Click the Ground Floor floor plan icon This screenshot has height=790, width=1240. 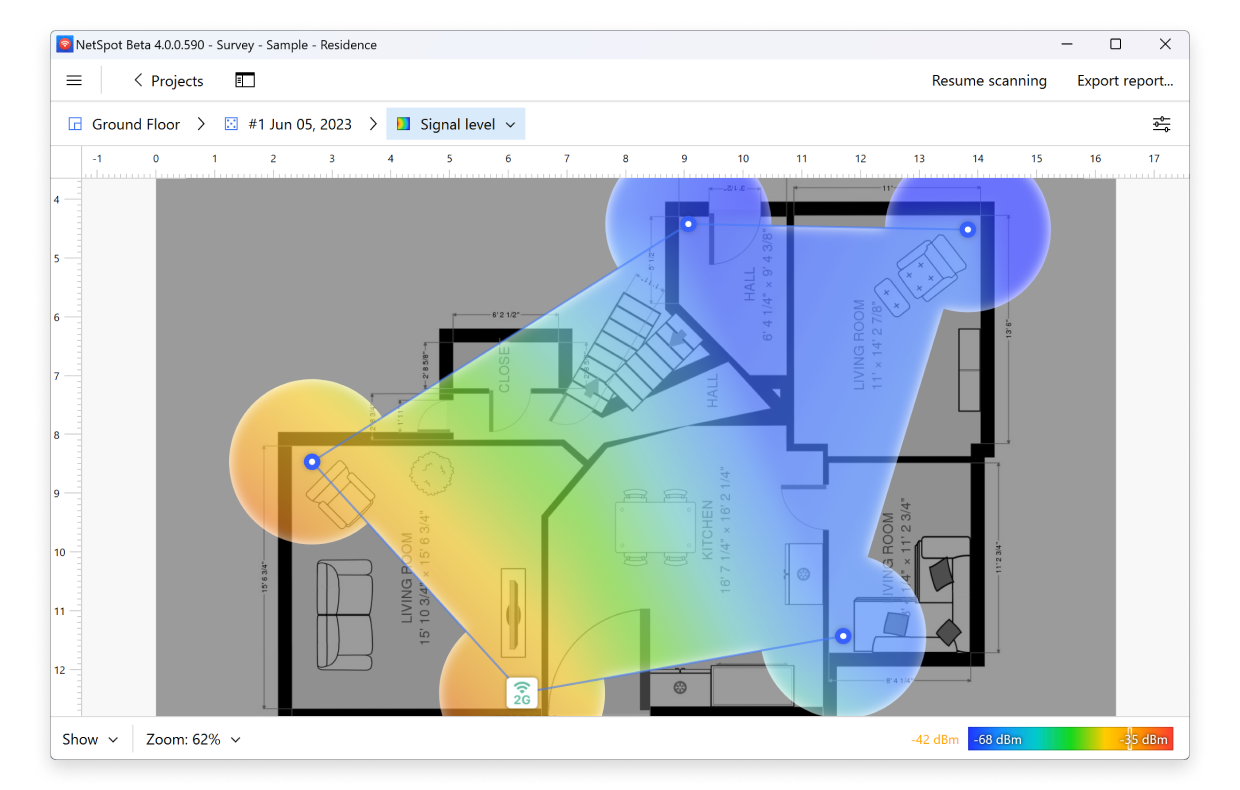[75, 124]
